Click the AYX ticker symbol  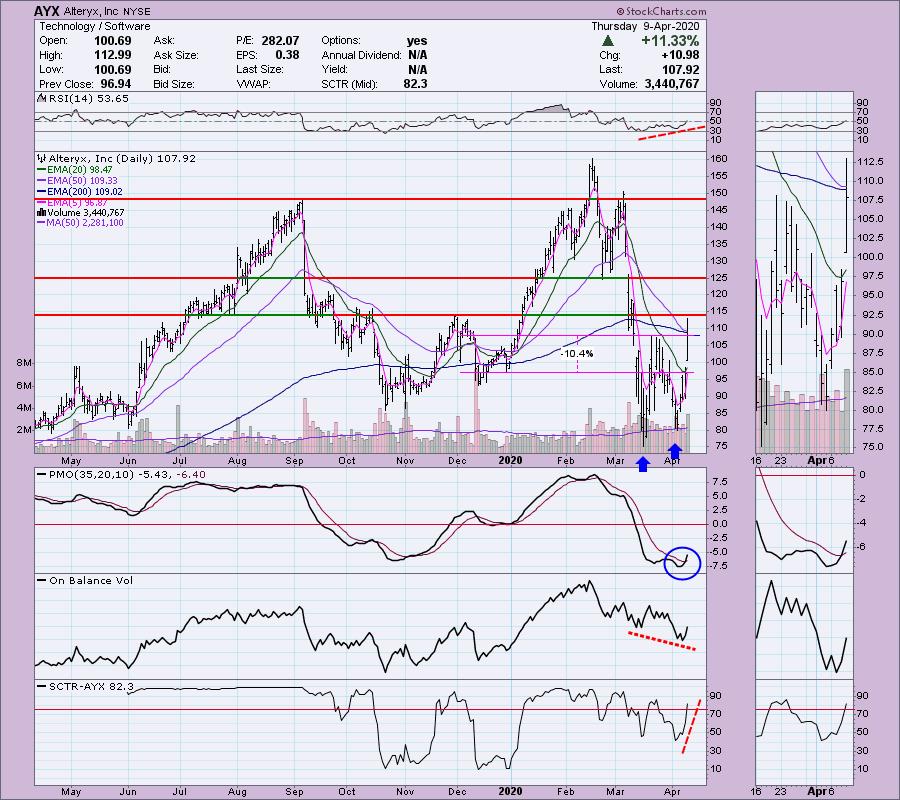46,11
